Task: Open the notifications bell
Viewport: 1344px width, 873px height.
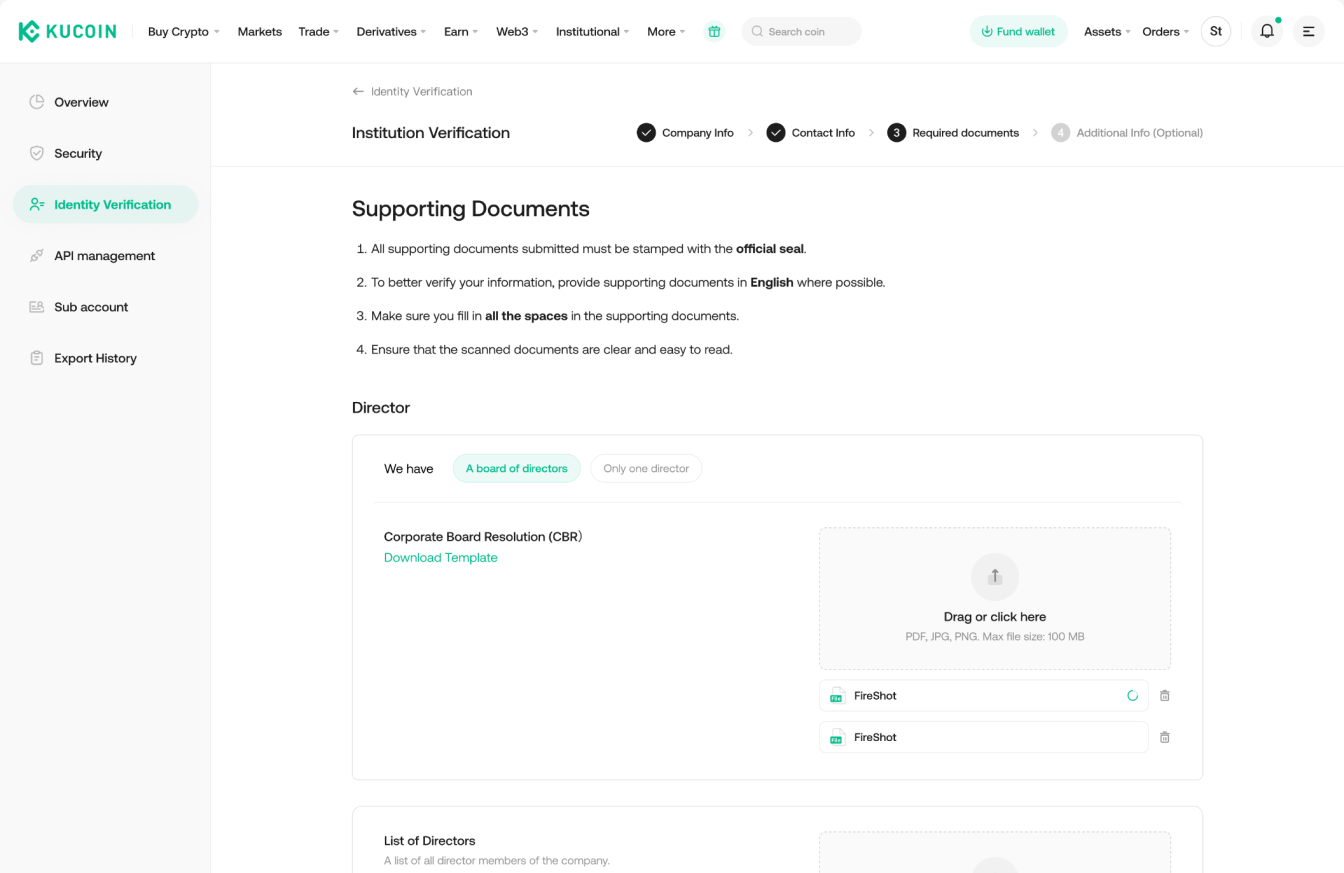Action: [x=1267, y=32]
